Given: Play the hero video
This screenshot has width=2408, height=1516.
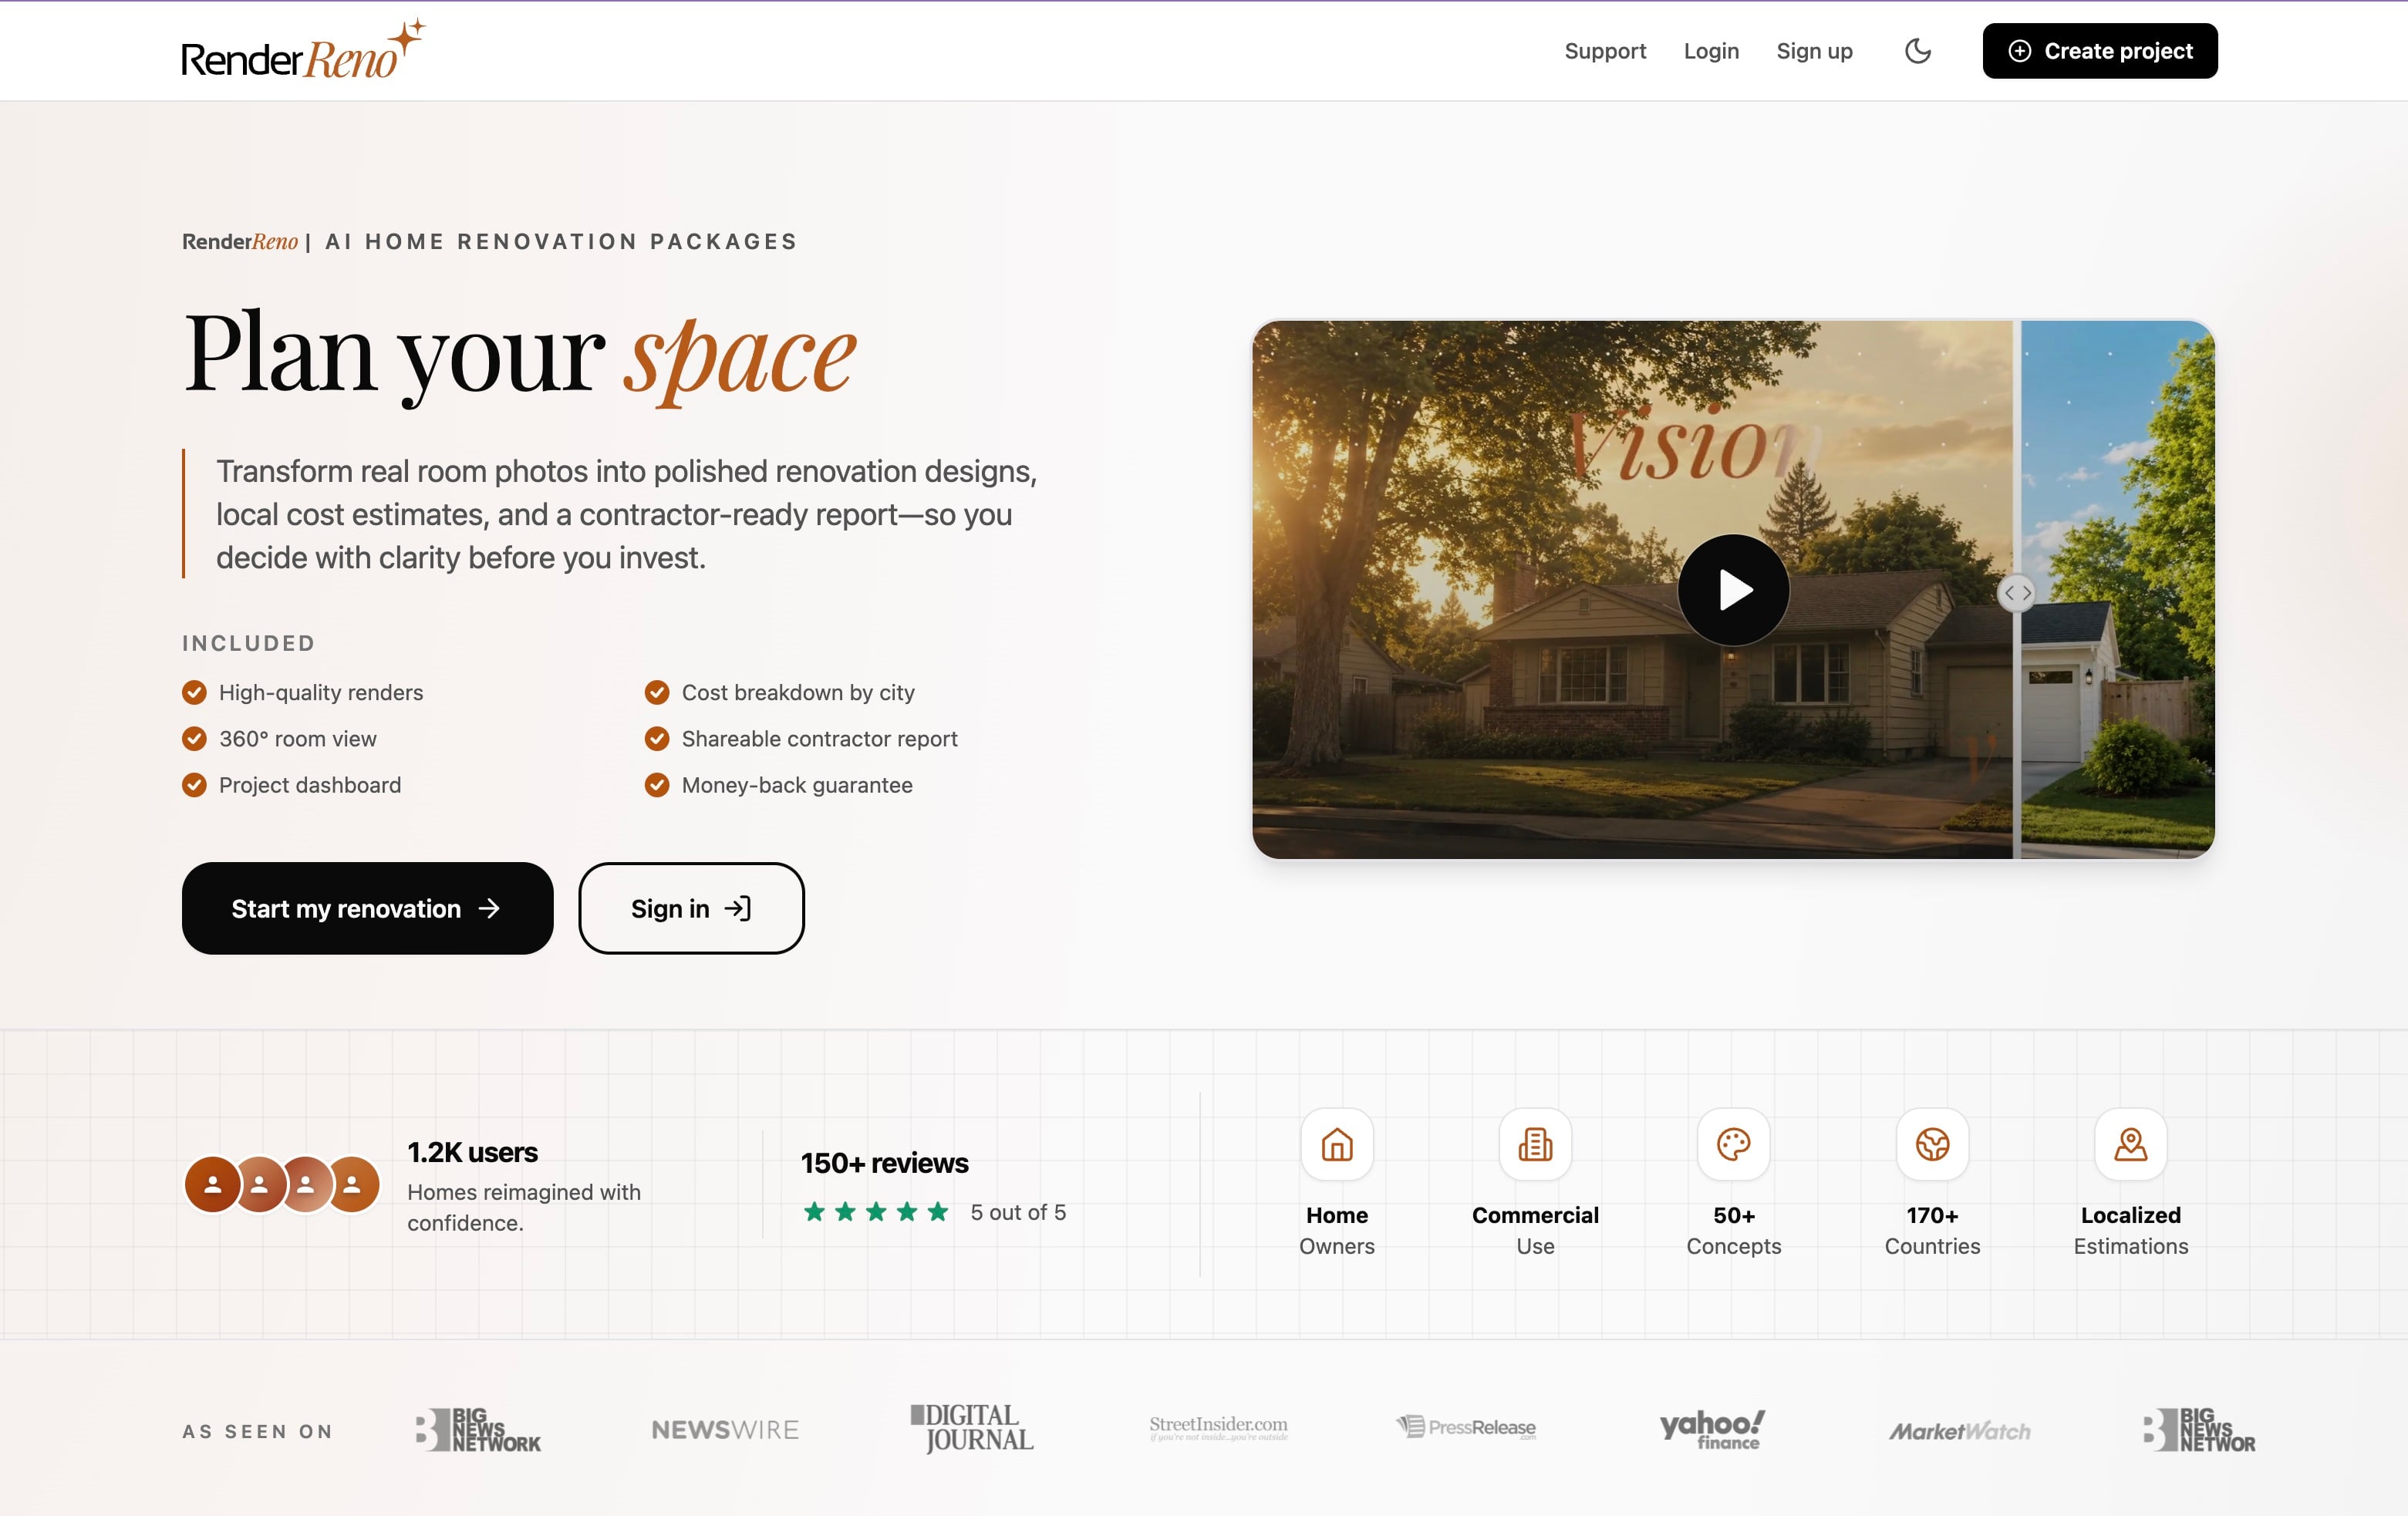Looking at the screenshot, I should tap(1732, 590).
